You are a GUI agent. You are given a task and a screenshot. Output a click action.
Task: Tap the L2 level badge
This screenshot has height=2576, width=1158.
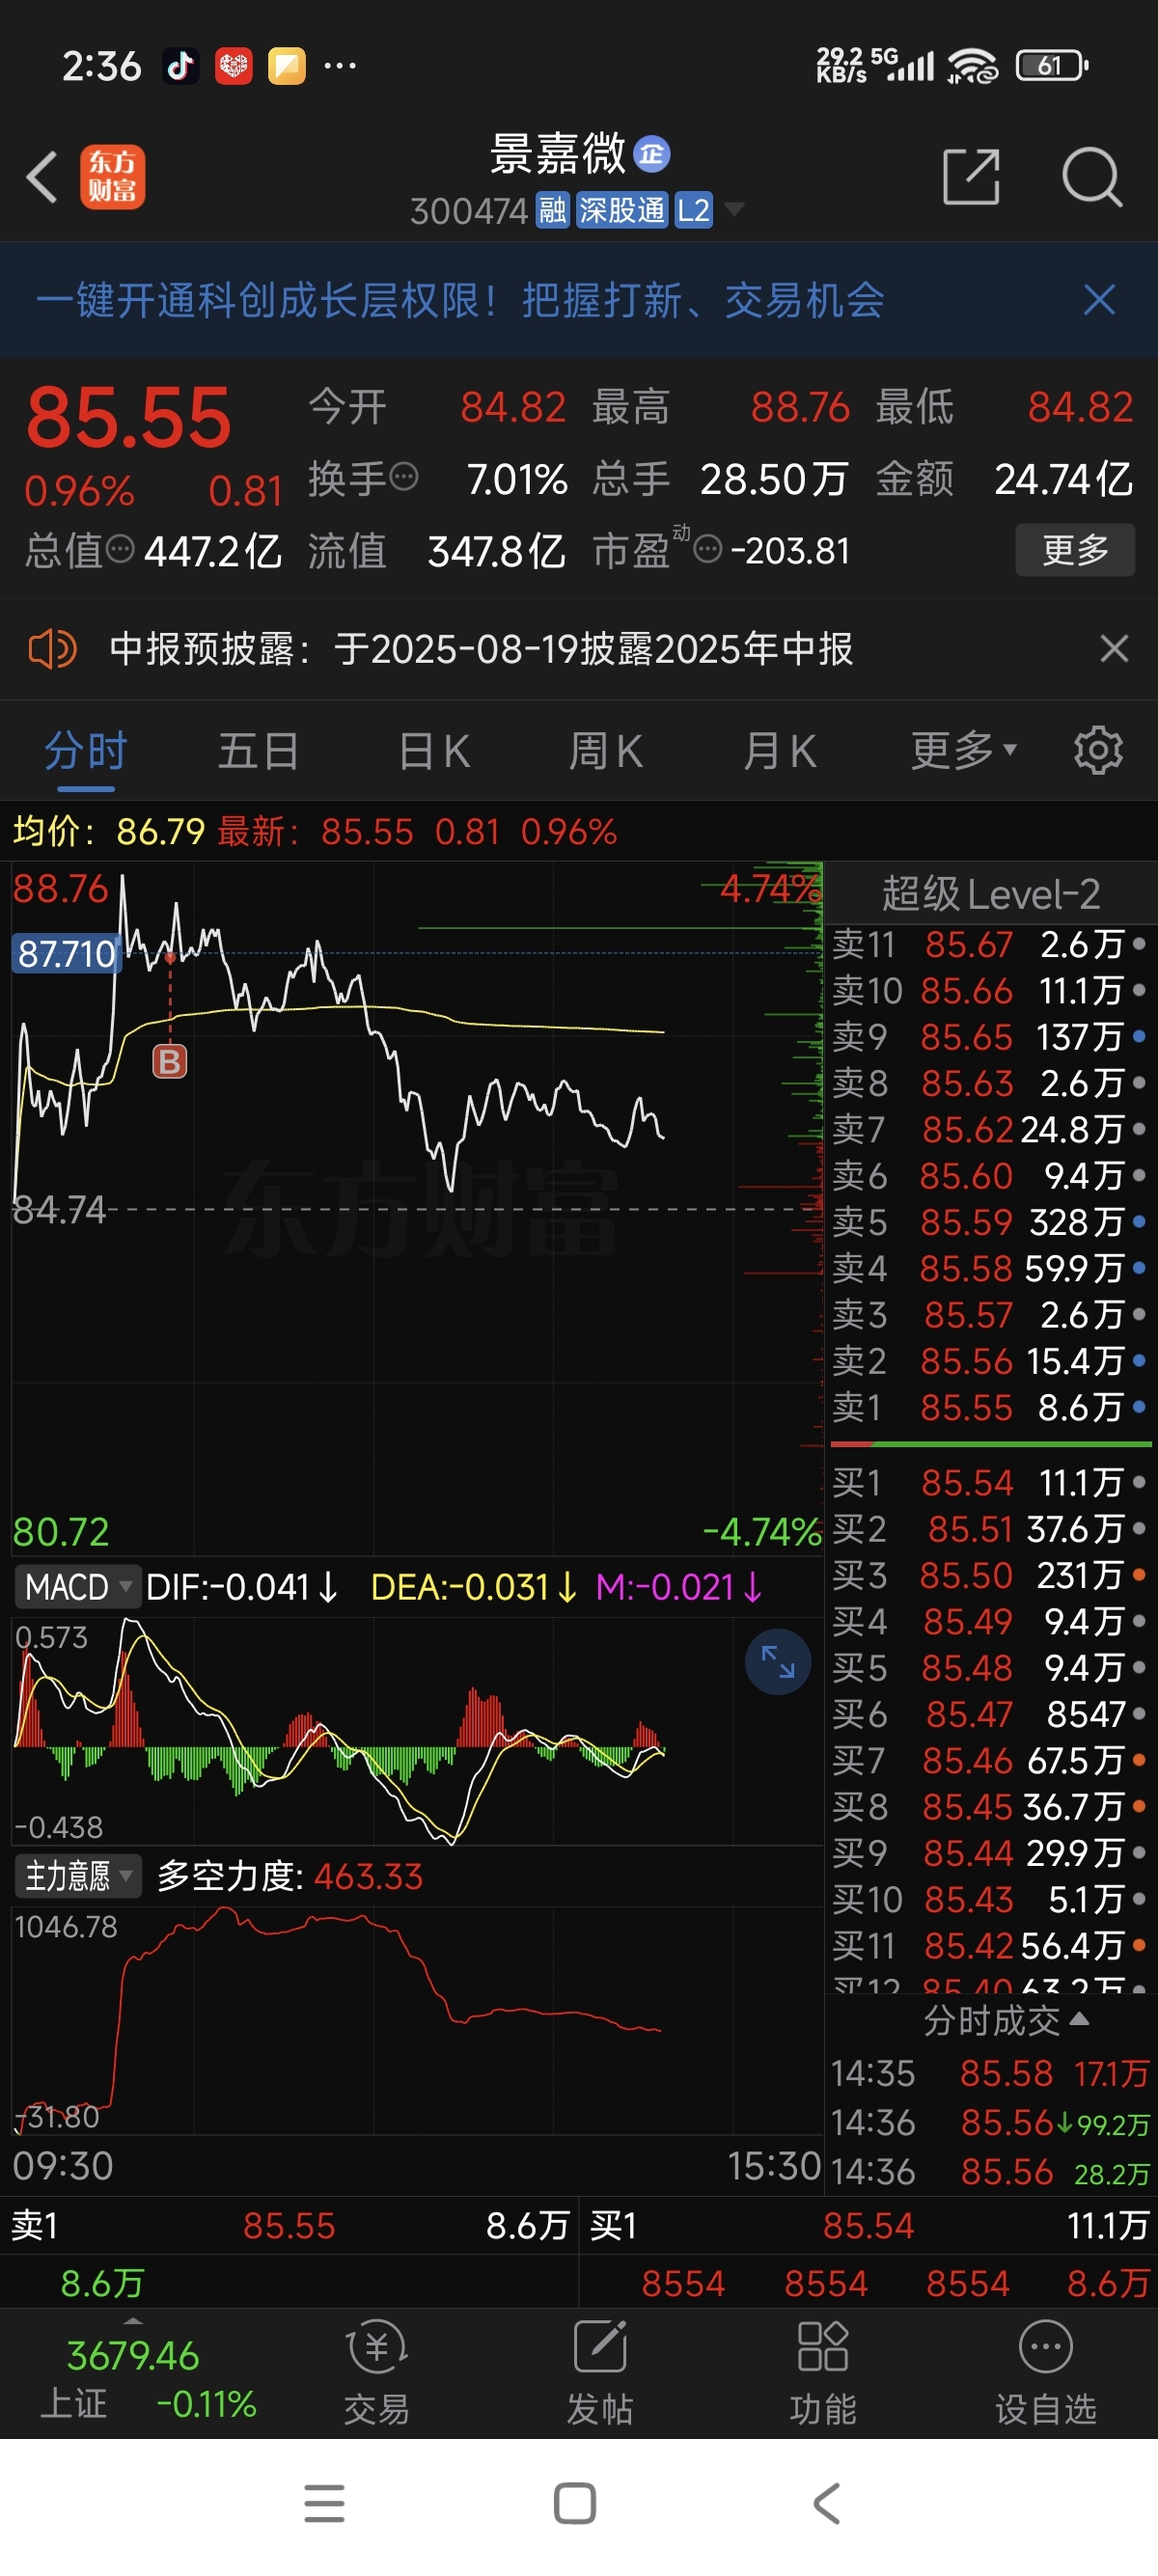click(693, 210)
